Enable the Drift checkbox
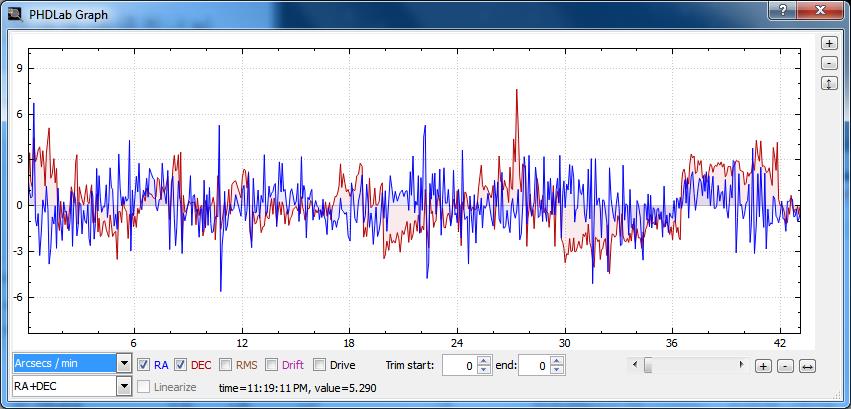 pyautogui.click(x=271, y=365)
